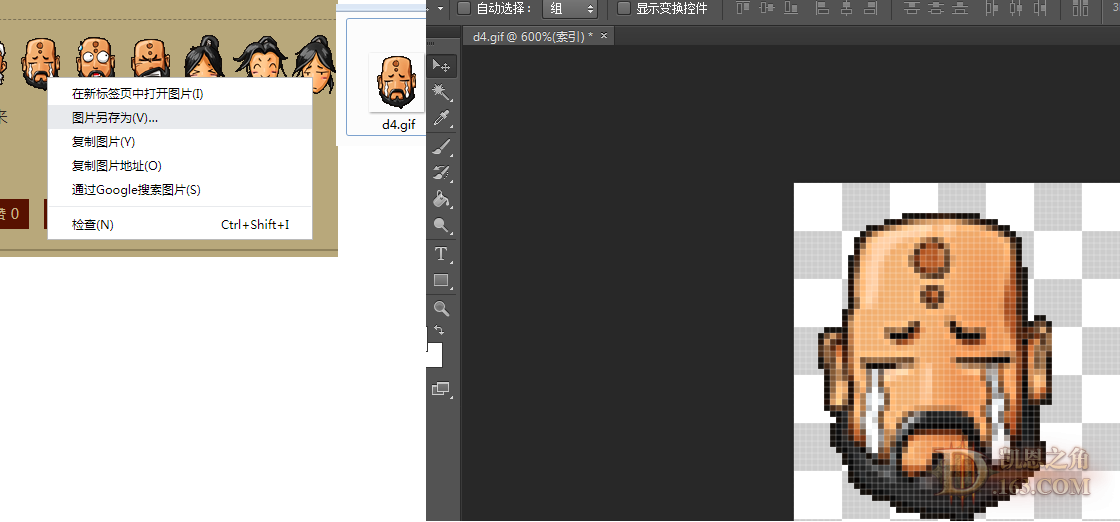Choose 复制图片(Y) from context menu
The image size is (1120, 522).
pyautogui.click(x=180, y=141)
